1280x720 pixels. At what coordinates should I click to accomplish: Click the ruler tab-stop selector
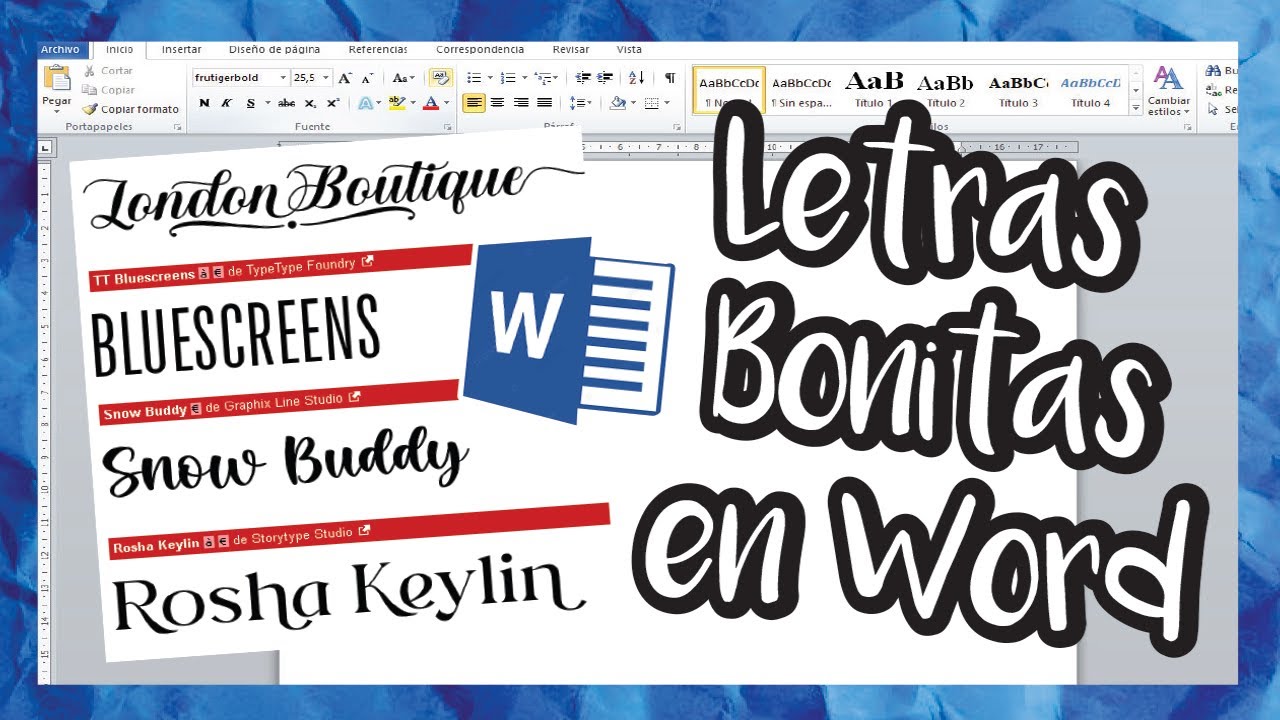(x=45, y=149)
